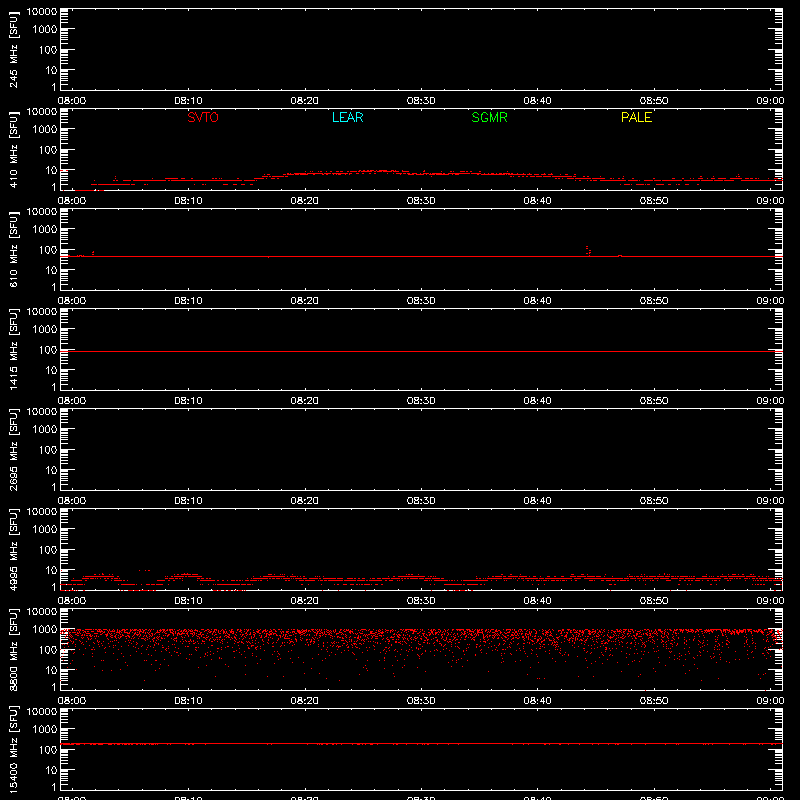Click 08:10 time label under 1415 MHz panel
Screen dimensions: 800x800
coord(188,401)
